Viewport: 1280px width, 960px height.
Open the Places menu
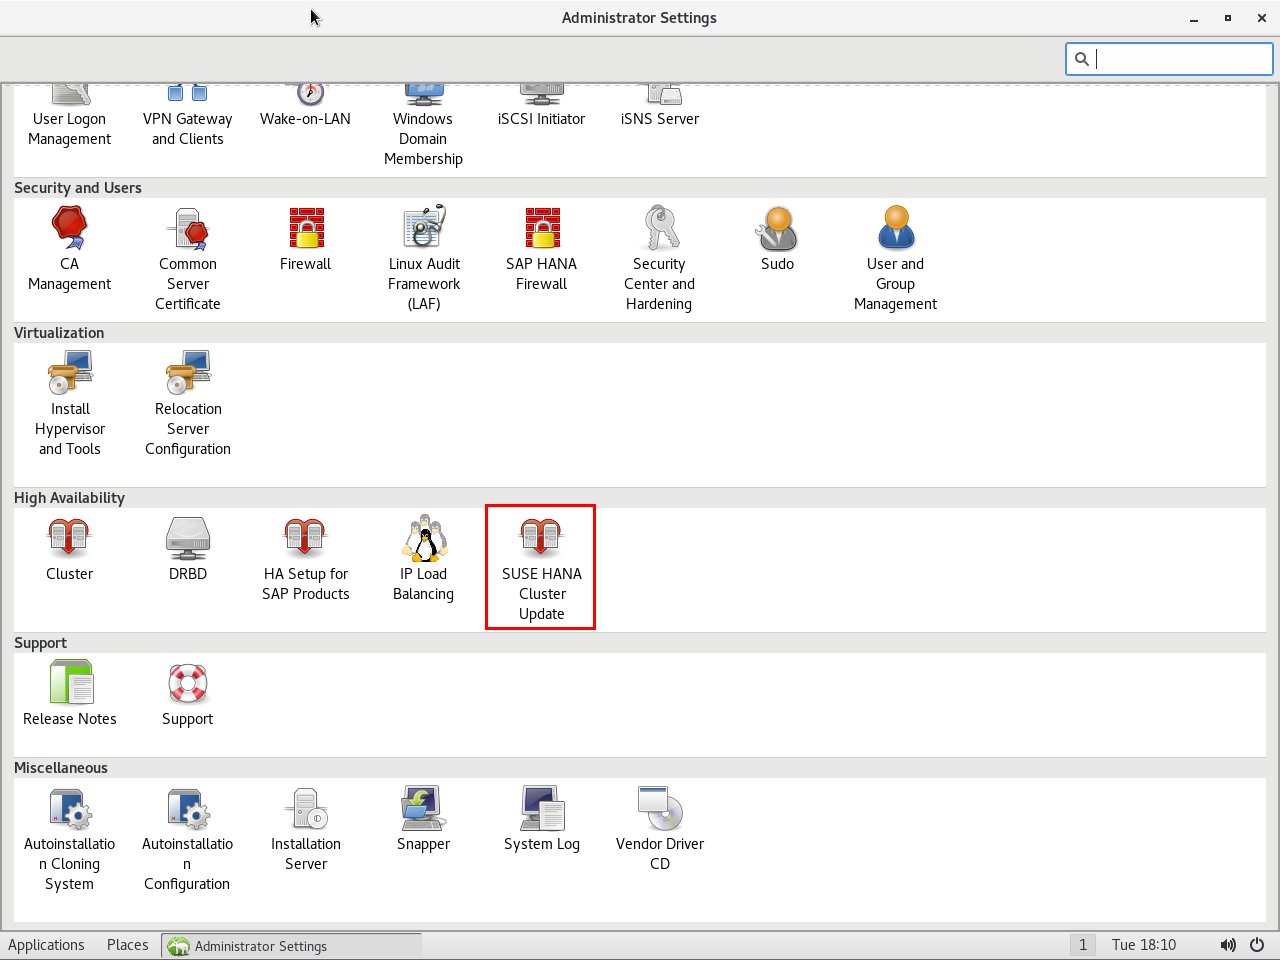coord(127,945)
